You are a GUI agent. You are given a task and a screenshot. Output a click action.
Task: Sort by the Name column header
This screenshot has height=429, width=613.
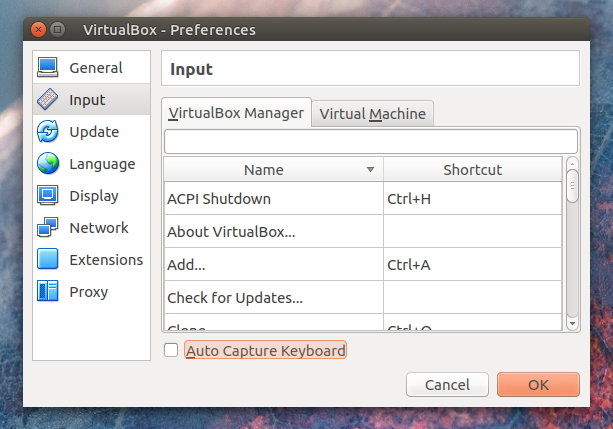(x=273, y=170)
